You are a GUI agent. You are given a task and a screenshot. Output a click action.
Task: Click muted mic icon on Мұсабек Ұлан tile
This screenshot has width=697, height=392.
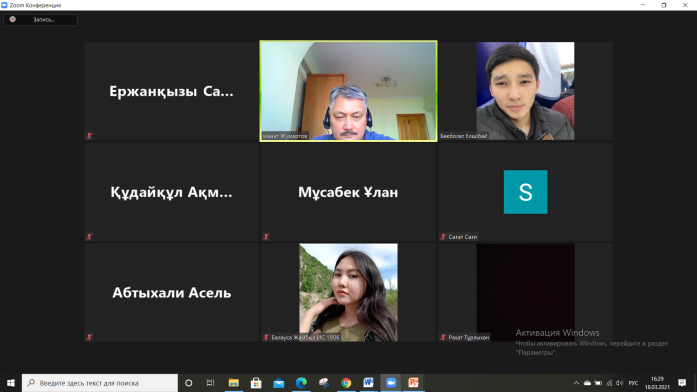pyautogui.click(x=266, y=236)
